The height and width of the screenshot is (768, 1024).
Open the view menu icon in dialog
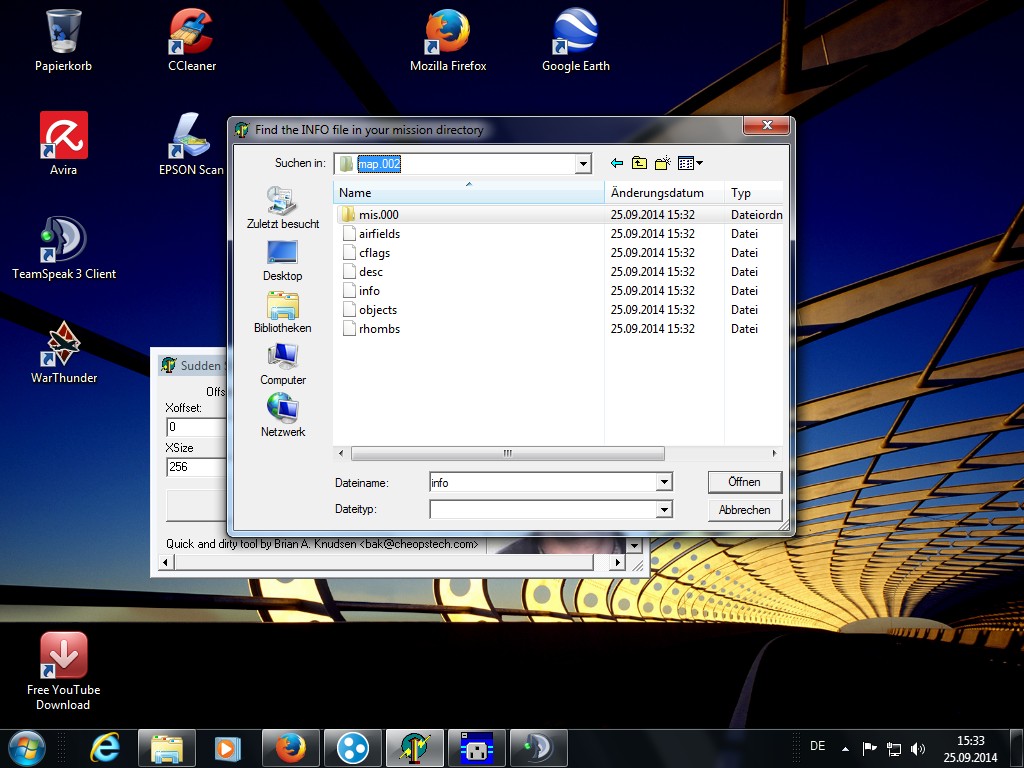click(x=690, y=163)
